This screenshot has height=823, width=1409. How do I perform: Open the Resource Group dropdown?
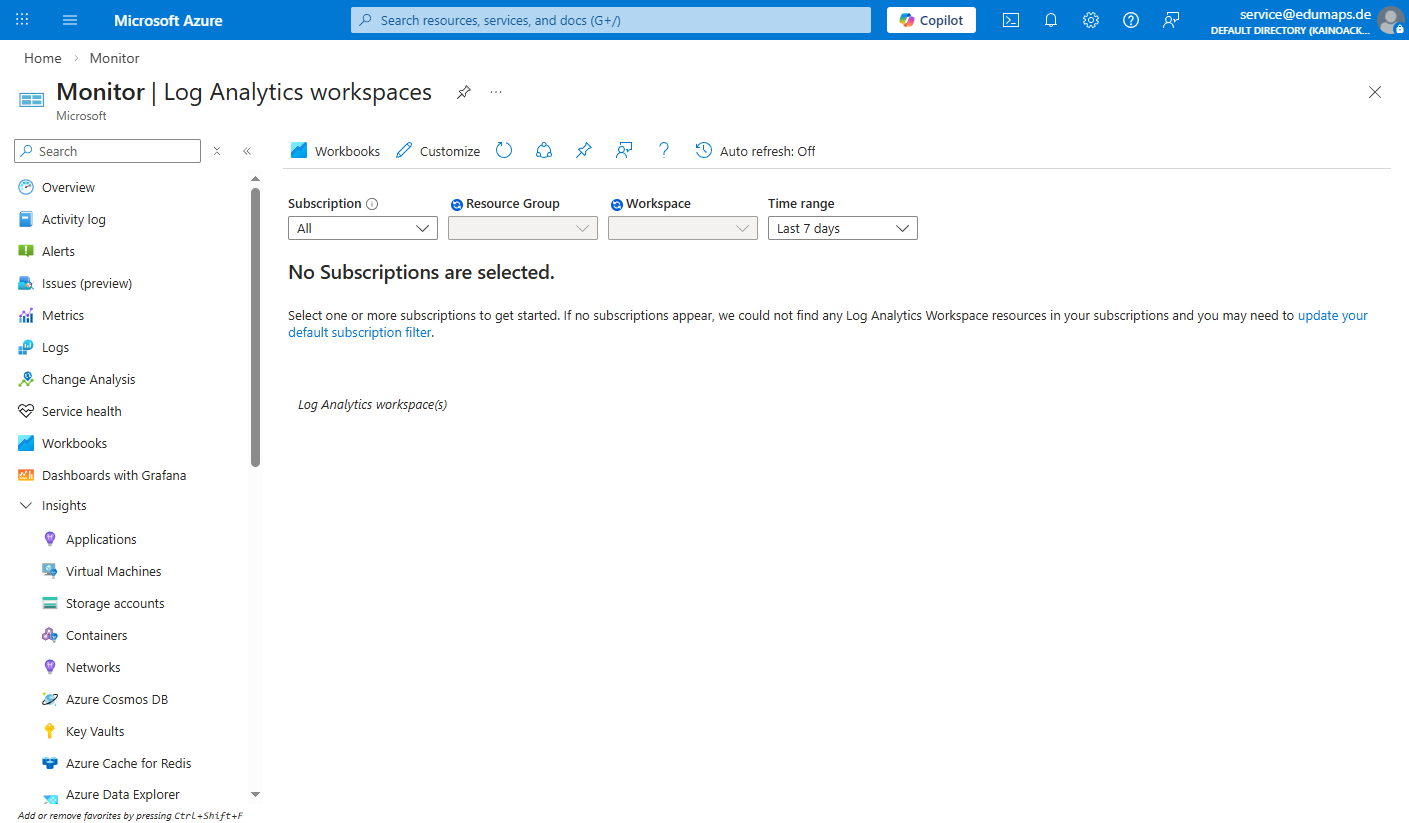click(523, 228)
